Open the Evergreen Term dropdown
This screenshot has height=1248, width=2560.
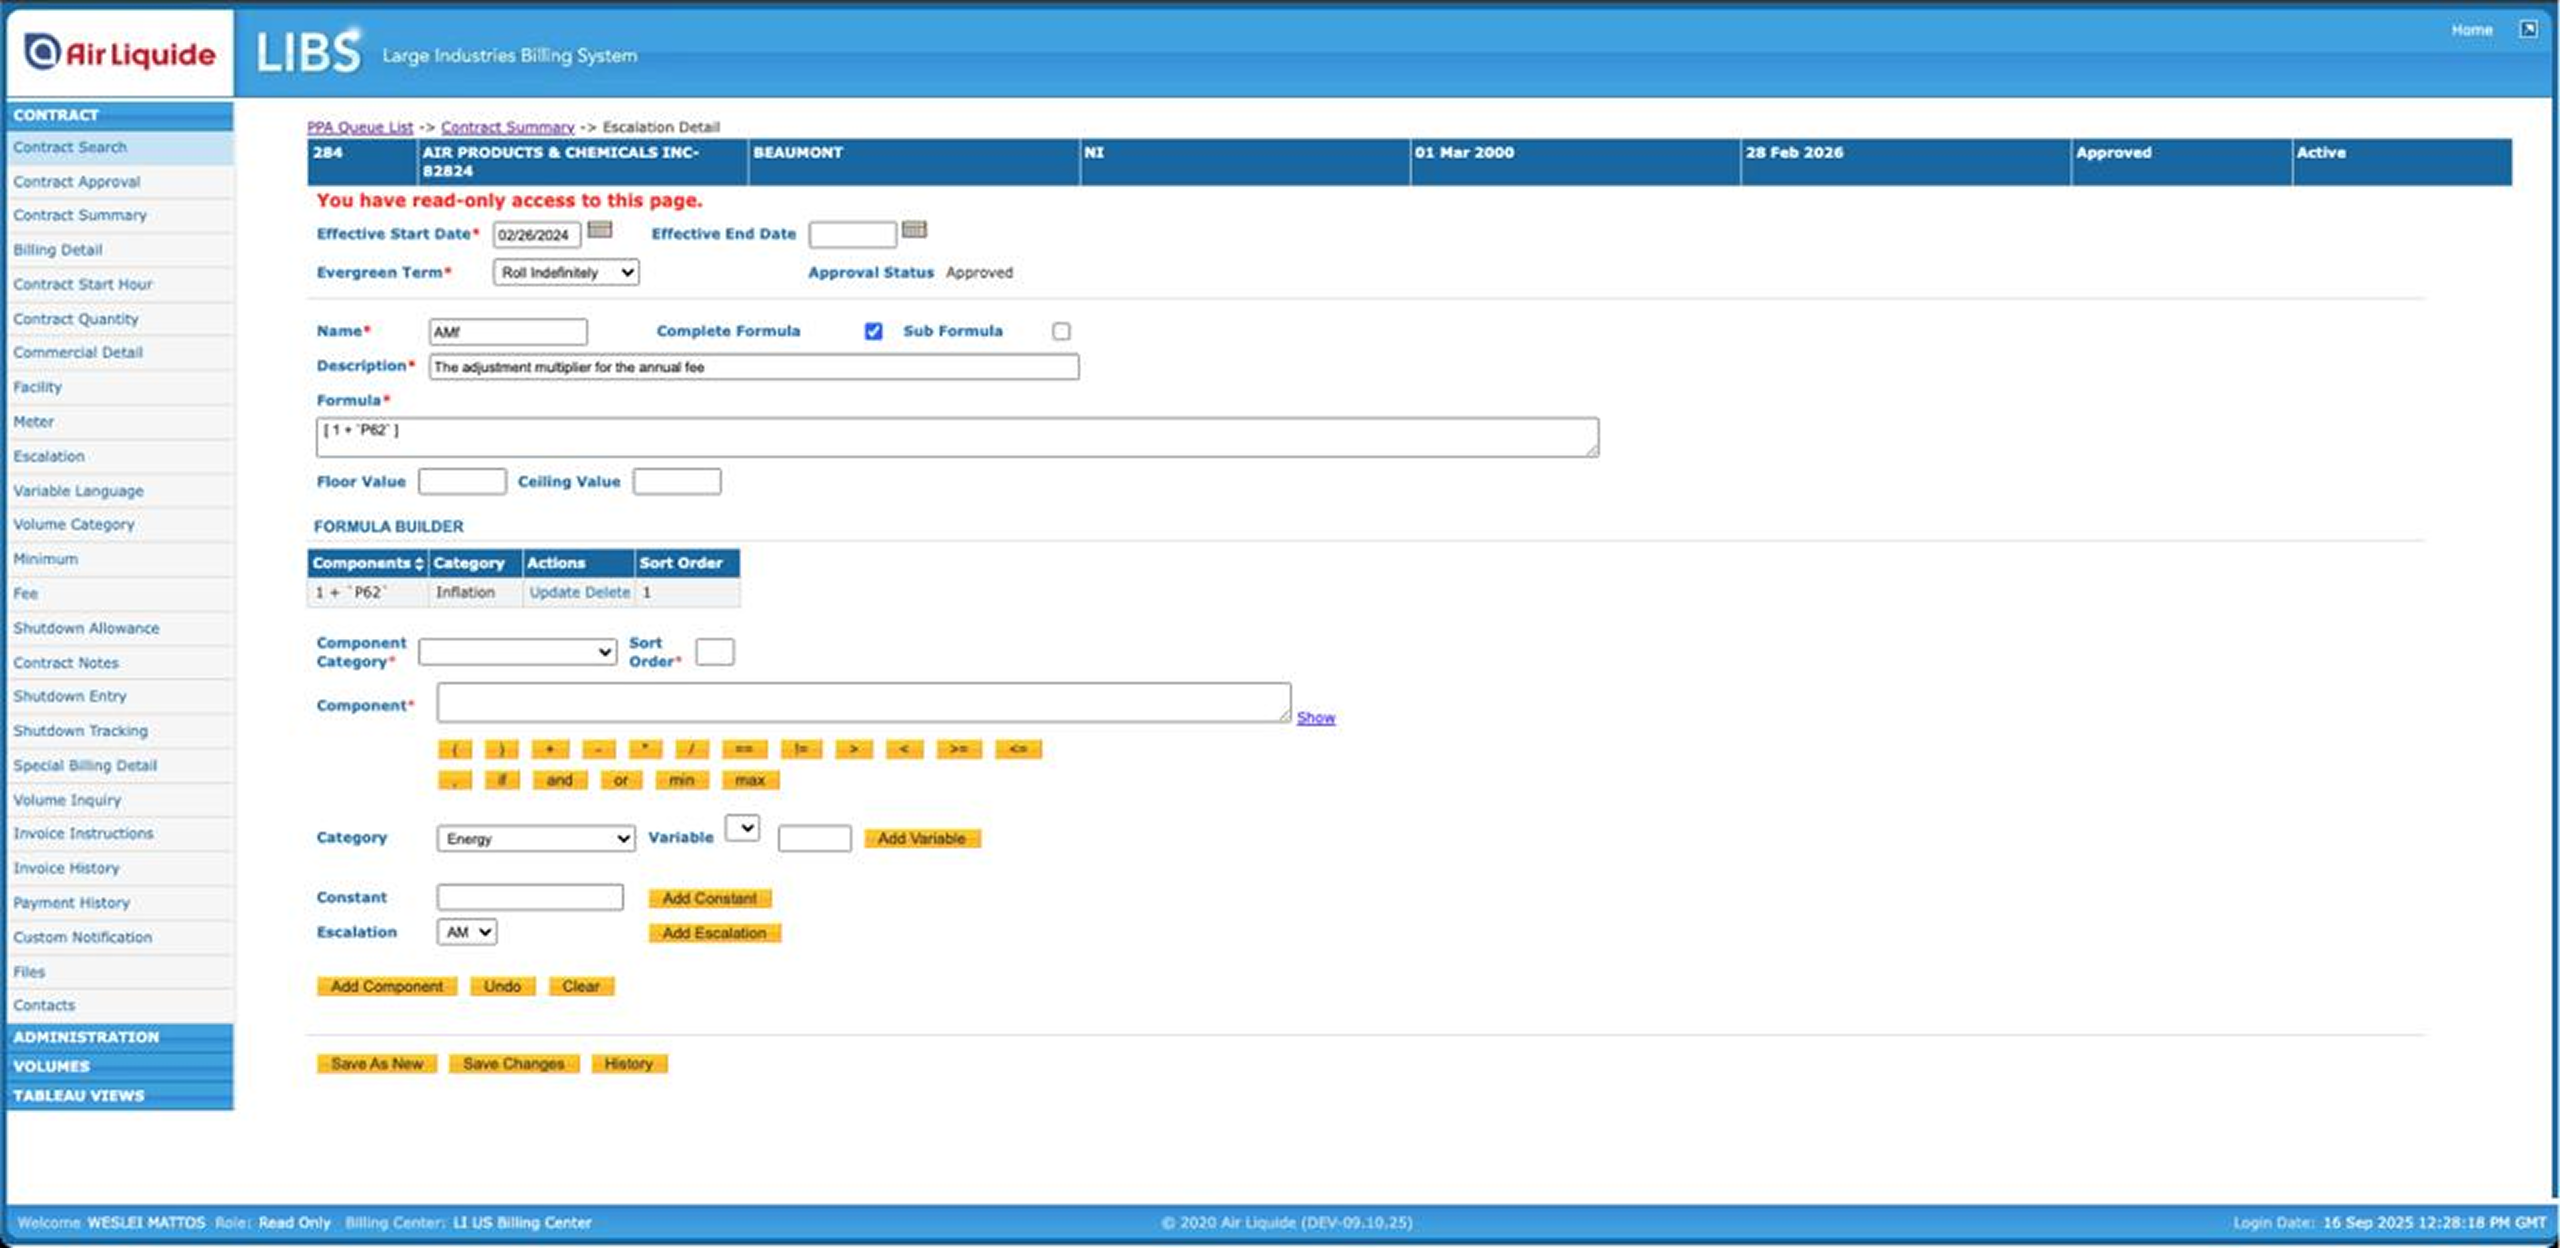[x=565, y=271]
